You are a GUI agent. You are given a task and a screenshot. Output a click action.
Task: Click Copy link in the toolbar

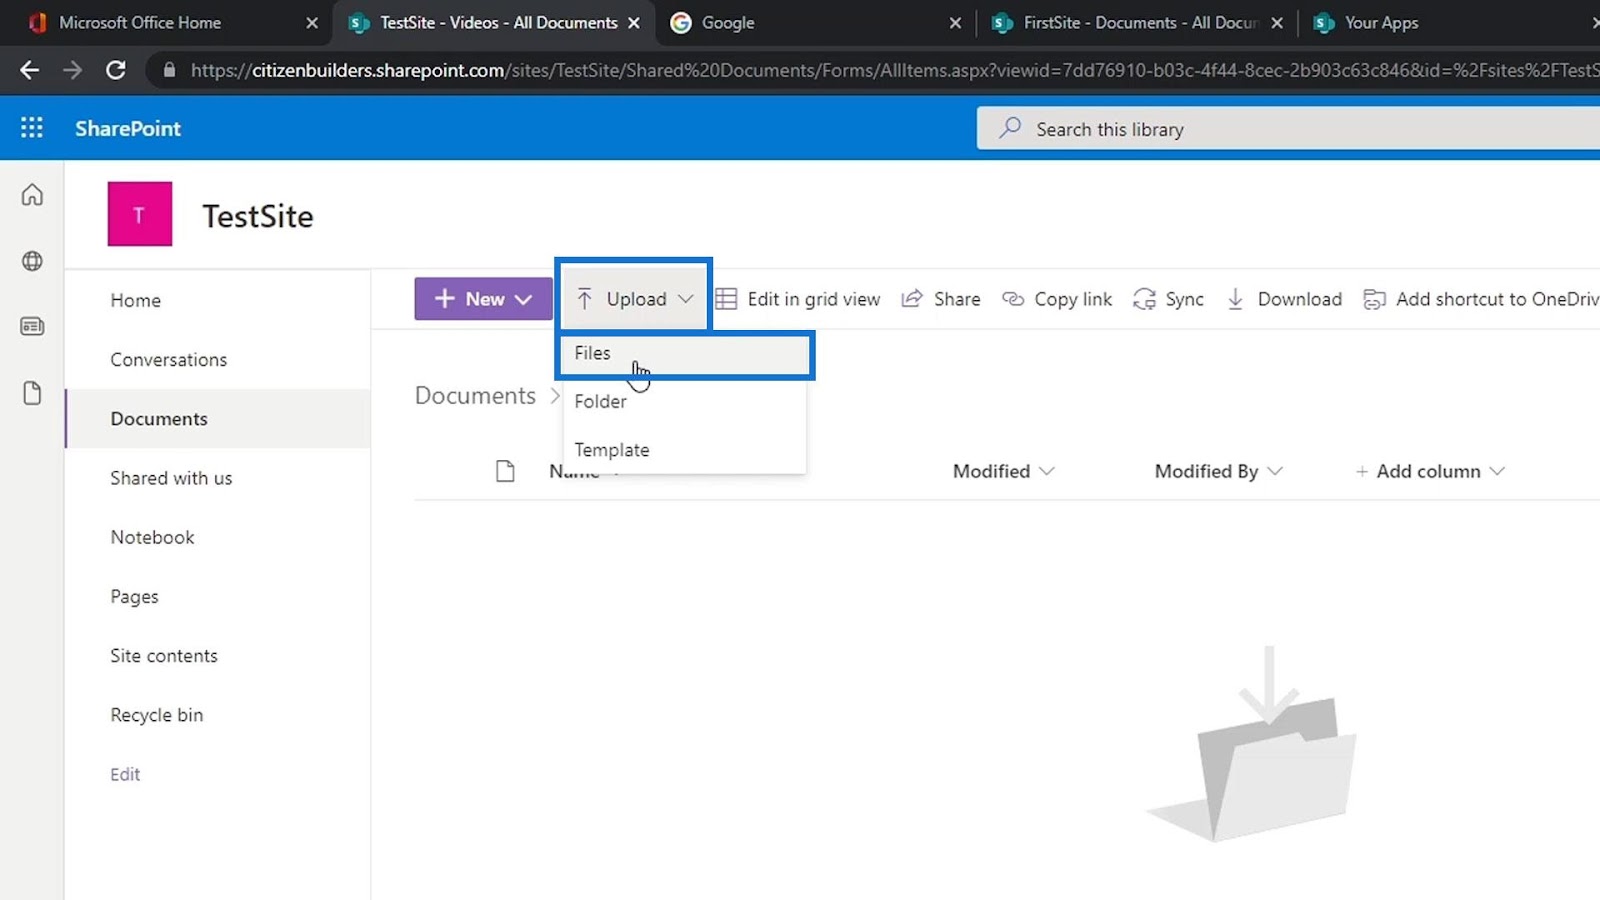click(x=1057, y=299)
